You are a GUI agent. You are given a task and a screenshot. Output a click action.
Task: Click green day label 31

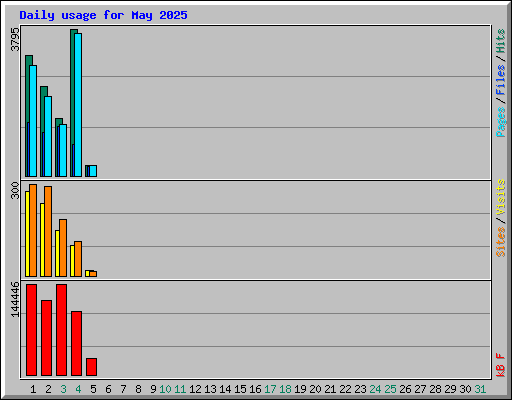480,389
